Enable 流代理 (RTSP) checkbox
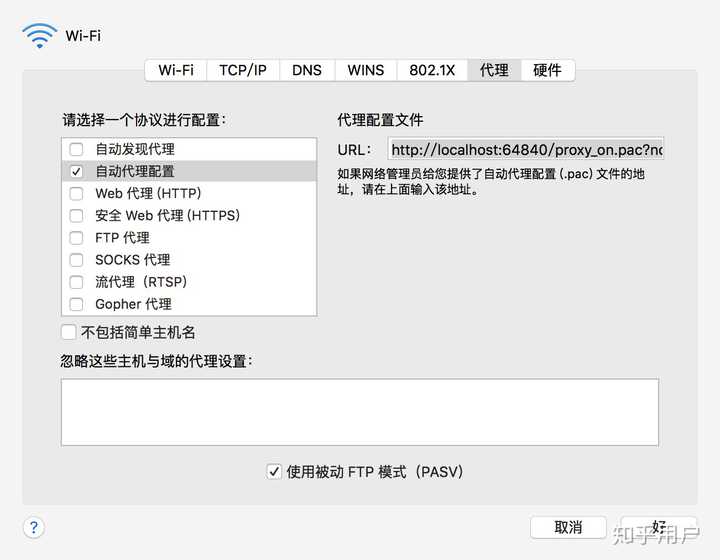720x560 pixels. click(76, 282)
